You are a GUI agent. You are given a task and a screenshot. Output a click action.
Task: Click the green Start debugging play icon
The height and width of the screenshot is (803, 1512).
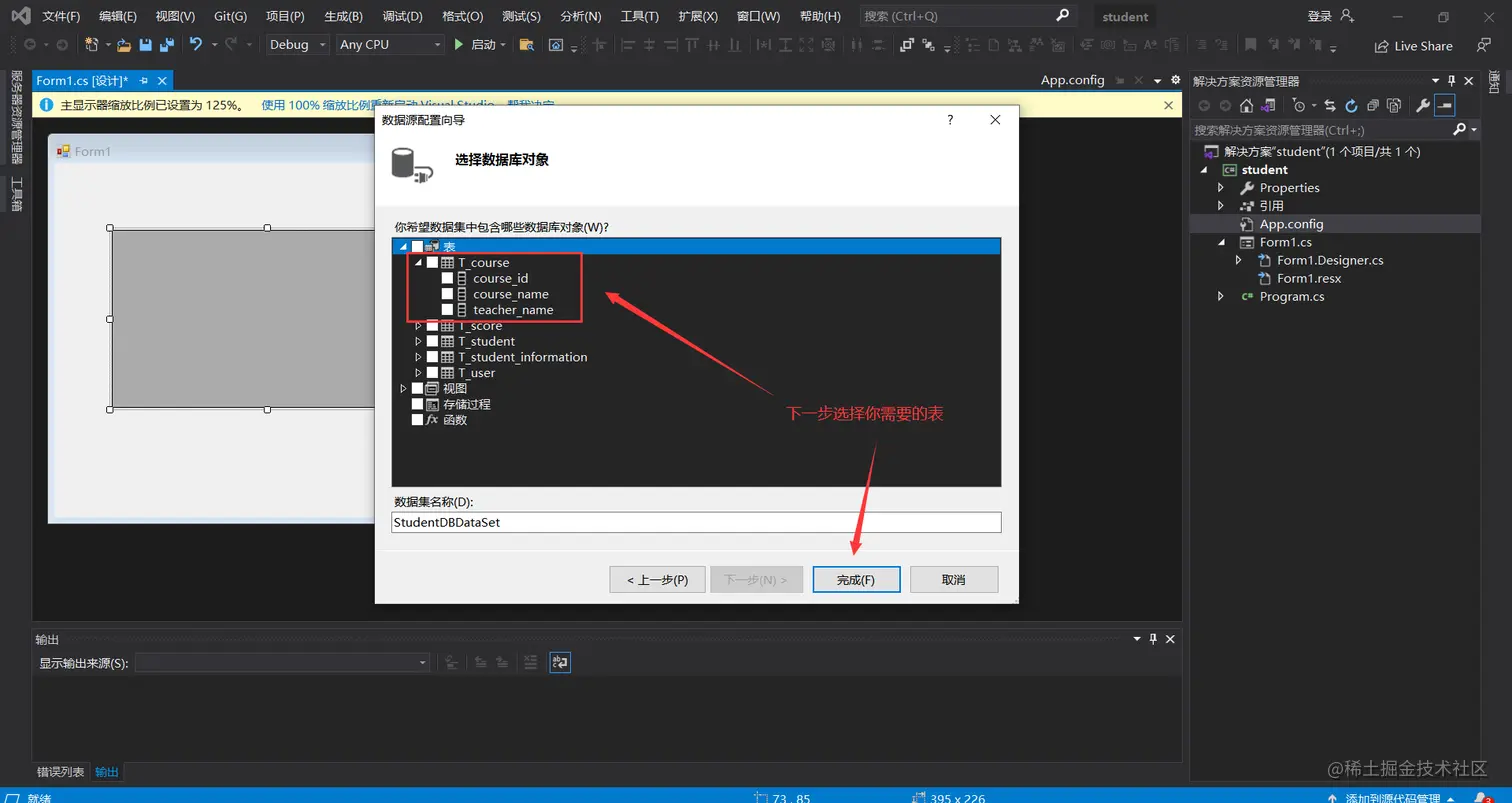click(458, 45)
